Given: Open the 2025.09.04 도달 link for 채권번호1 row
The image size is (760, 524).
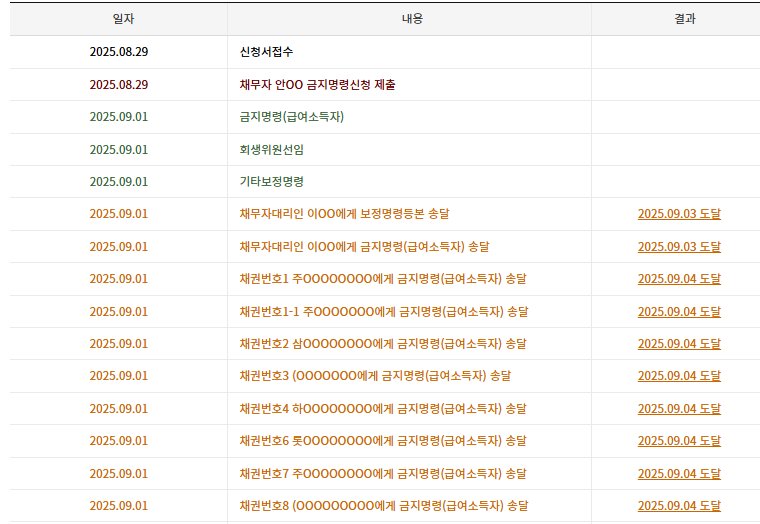Looking at the screenshot, I should (x=679, y=279).
